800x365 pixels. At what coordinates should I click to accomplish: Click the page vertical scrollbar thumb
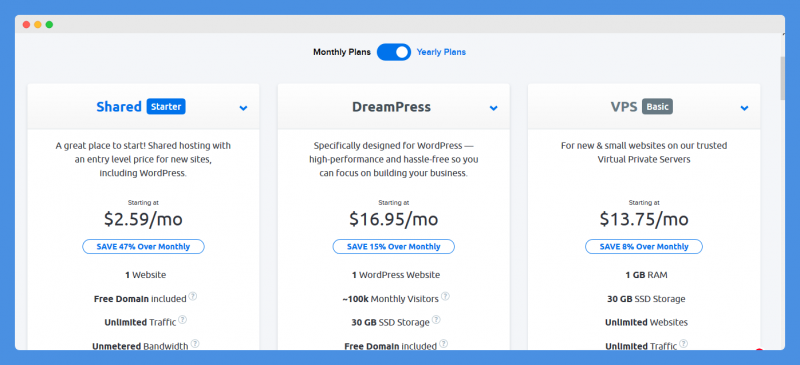(x=783, y=78)
